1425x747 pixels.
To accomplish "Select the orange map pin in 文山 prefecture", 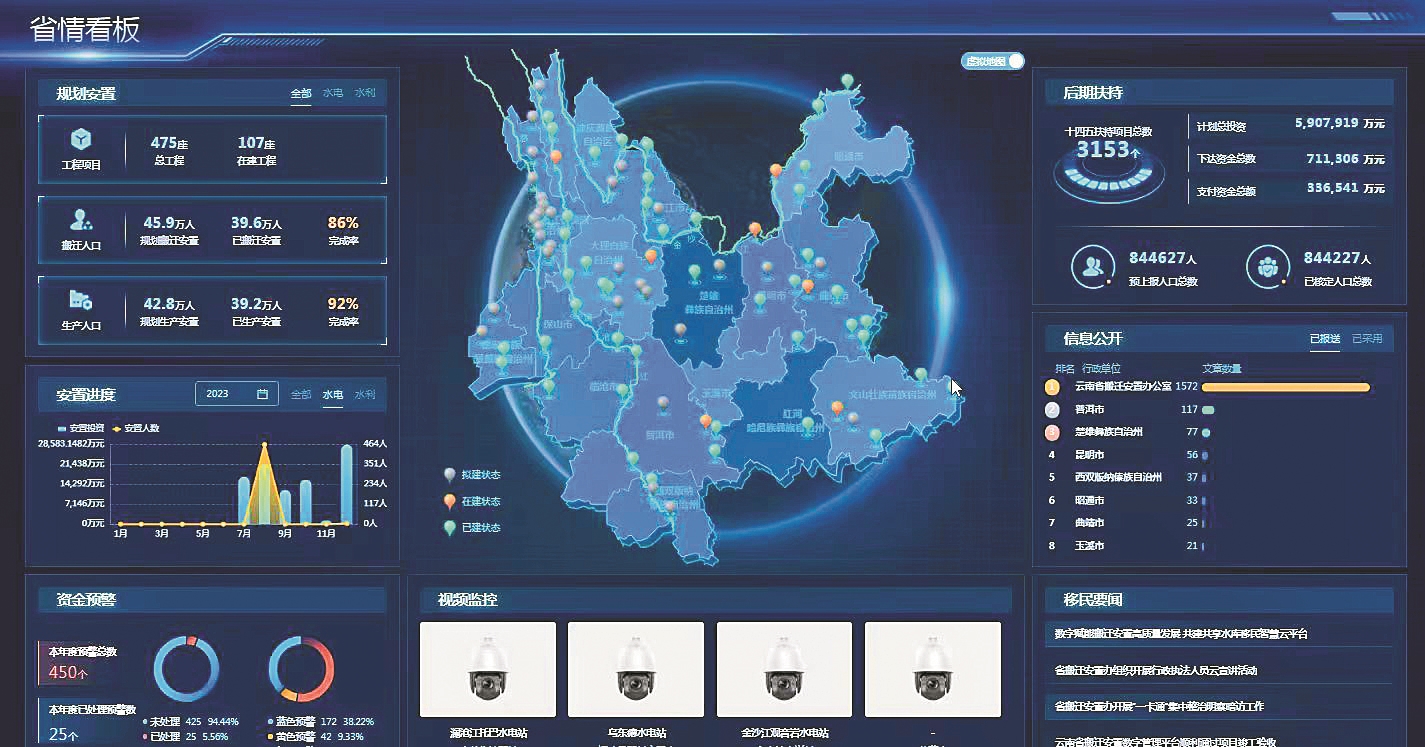I will pyautogui.click(x=837, y=409).
